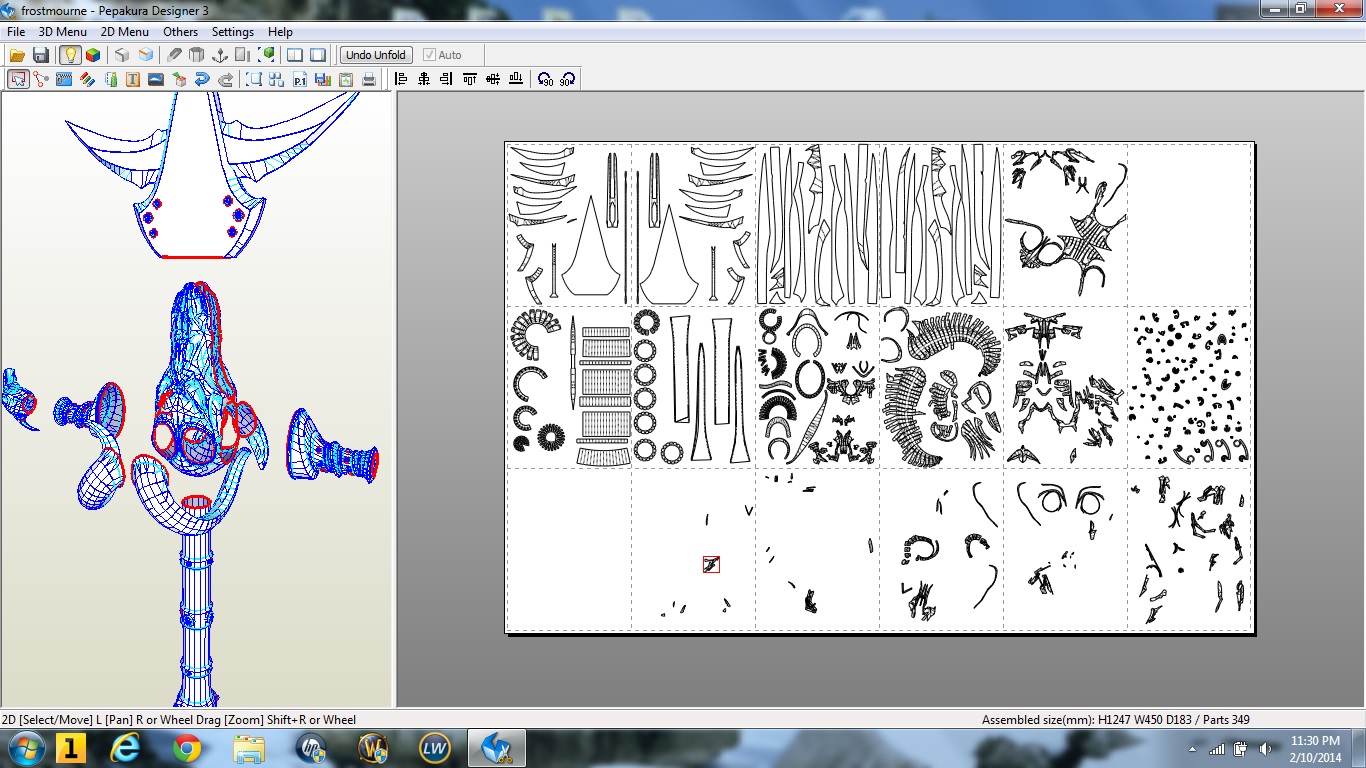Click the recycle page icon
The height and width of the screenshot is (768, 1366).
346,79
